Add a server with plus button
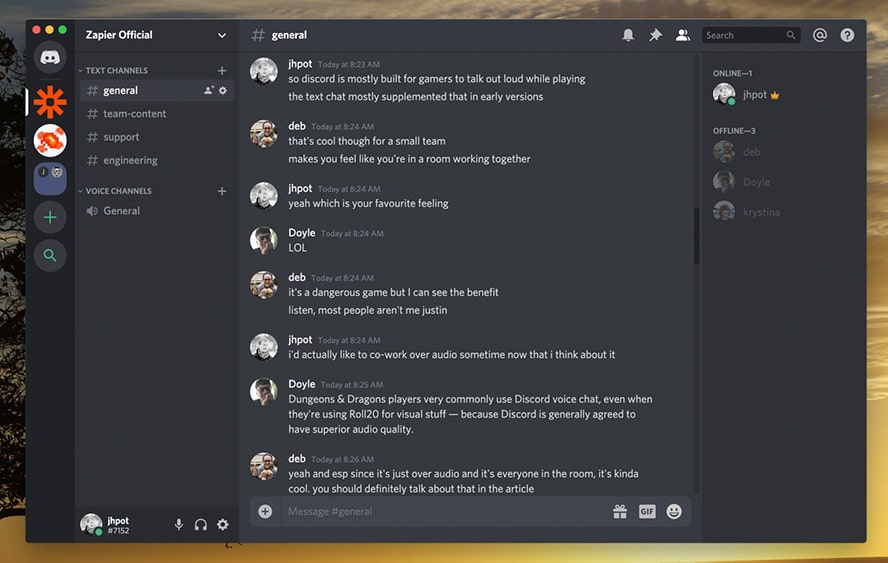The image size is (888, 563). [50, 217]
